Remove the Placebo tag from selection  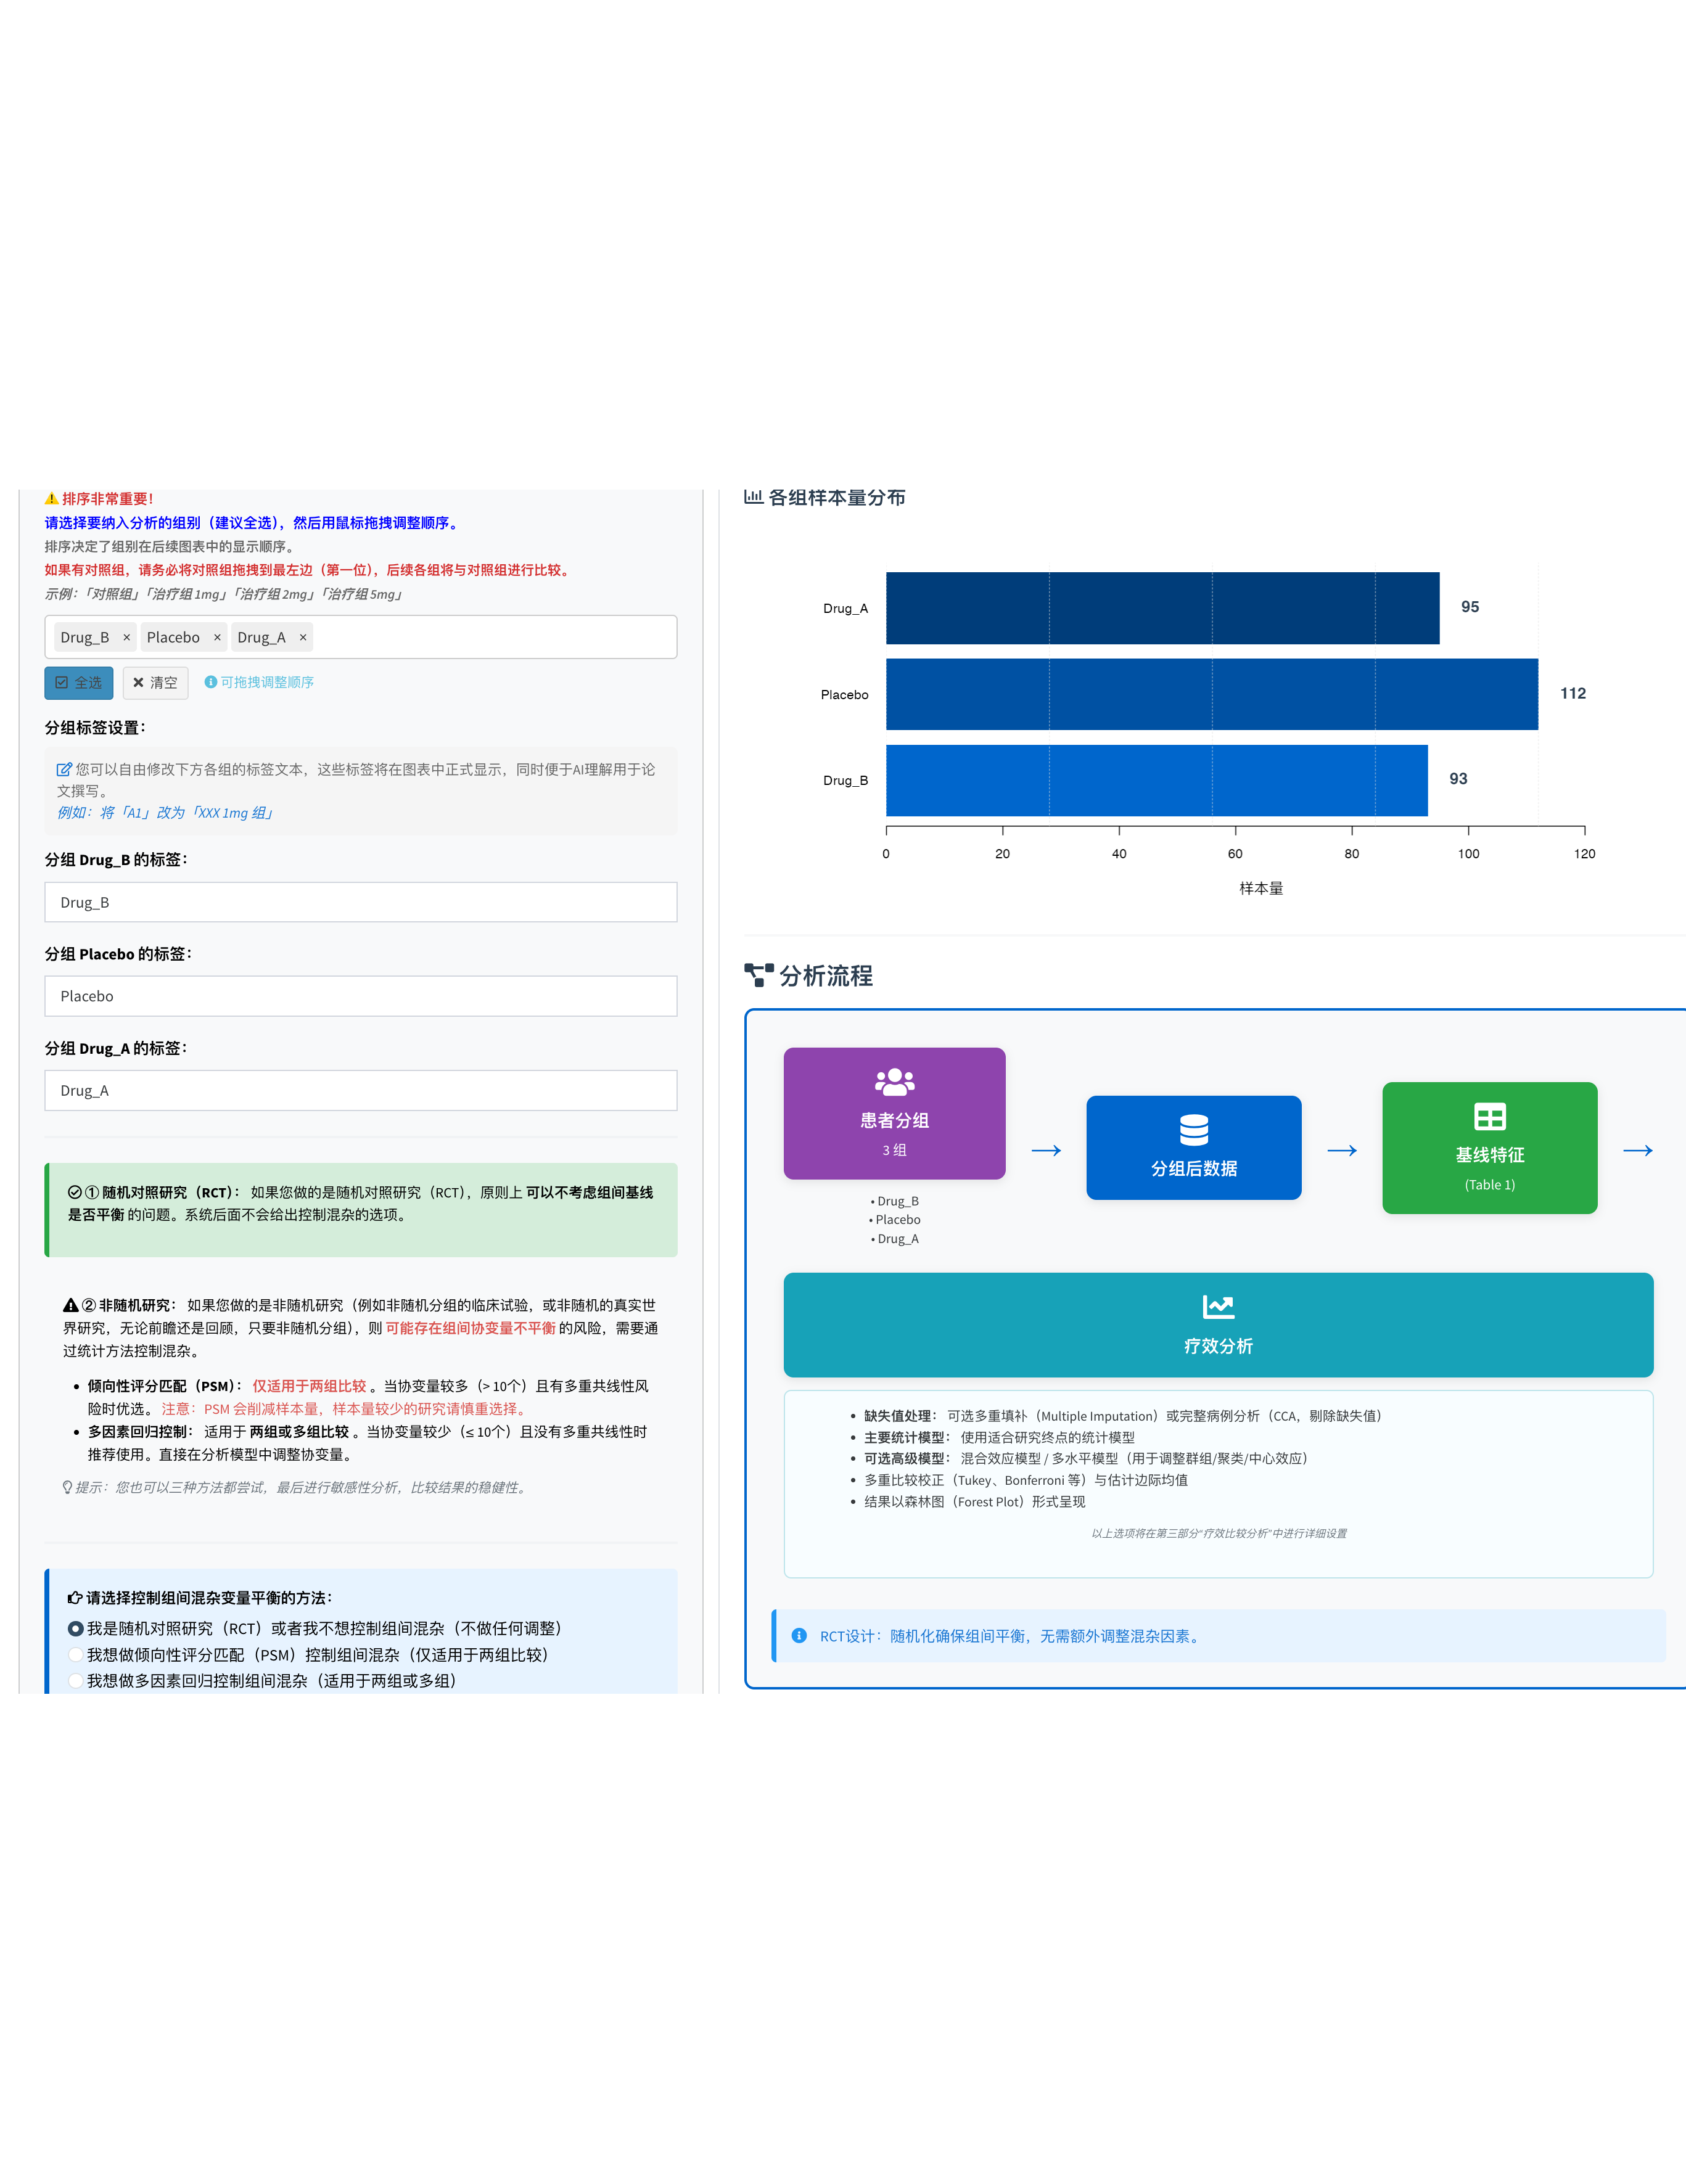pos(217,638)
